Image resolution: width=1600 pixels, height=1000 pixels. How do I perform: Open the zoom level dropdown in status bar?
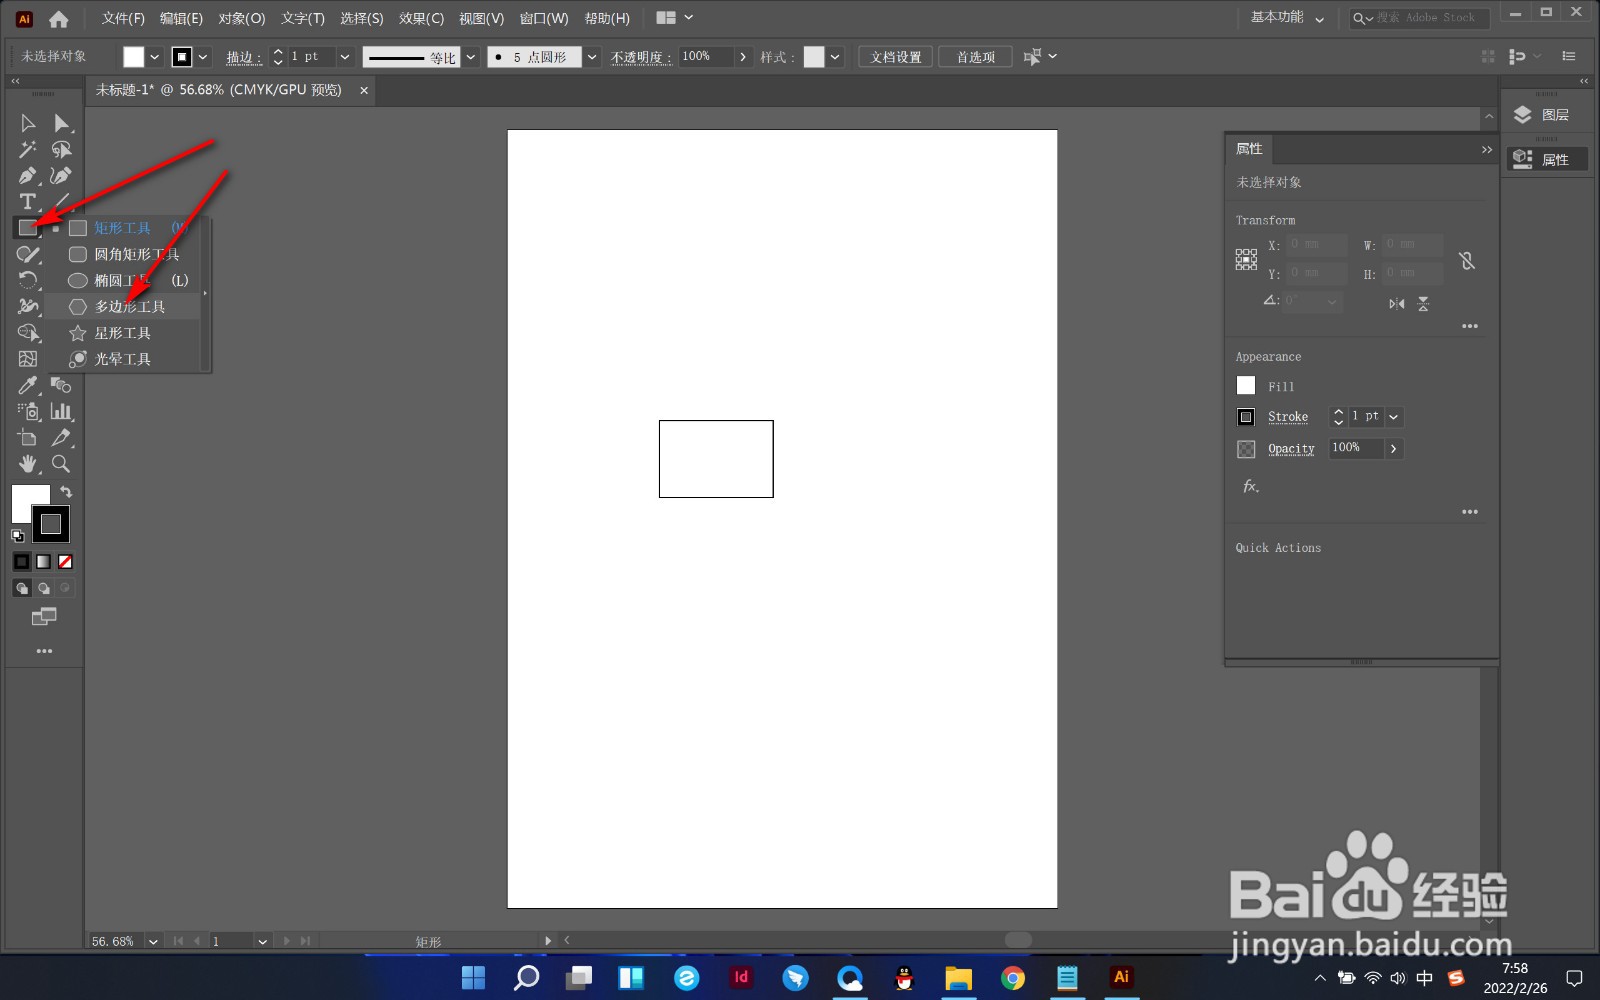pos(153,941)
